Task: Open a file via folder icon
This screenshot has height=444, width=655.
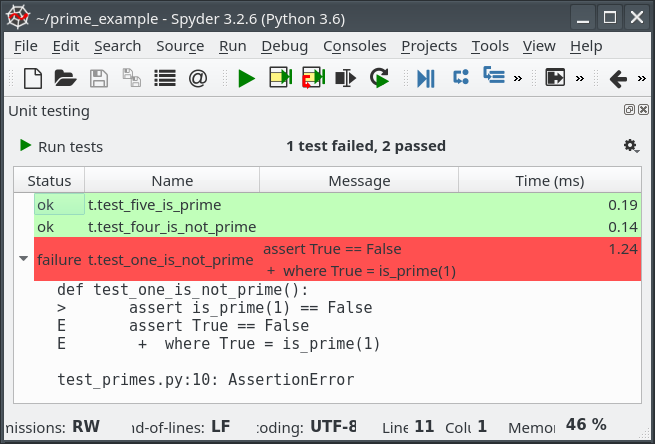Action: (65, 78)
